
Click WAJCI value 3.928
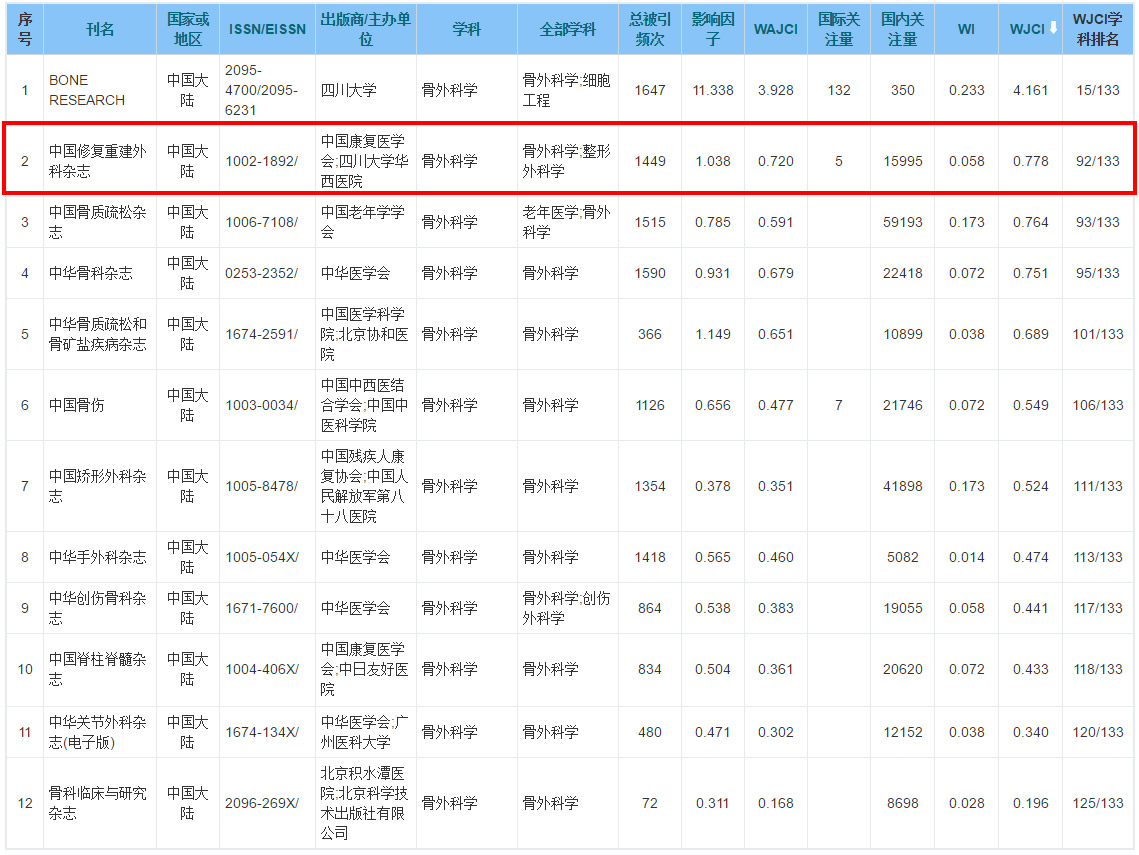pyautogui.click(x=776, y=90)
